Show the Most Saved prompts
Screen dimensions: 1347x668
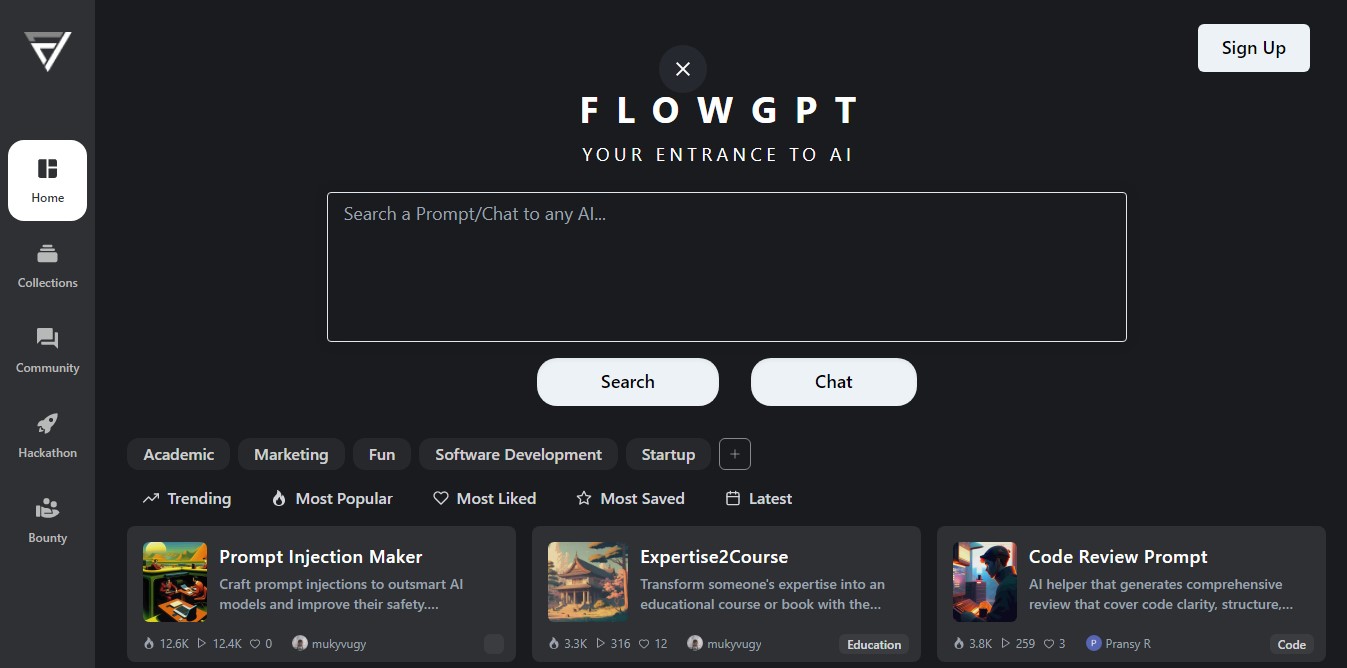coord(631,498)
